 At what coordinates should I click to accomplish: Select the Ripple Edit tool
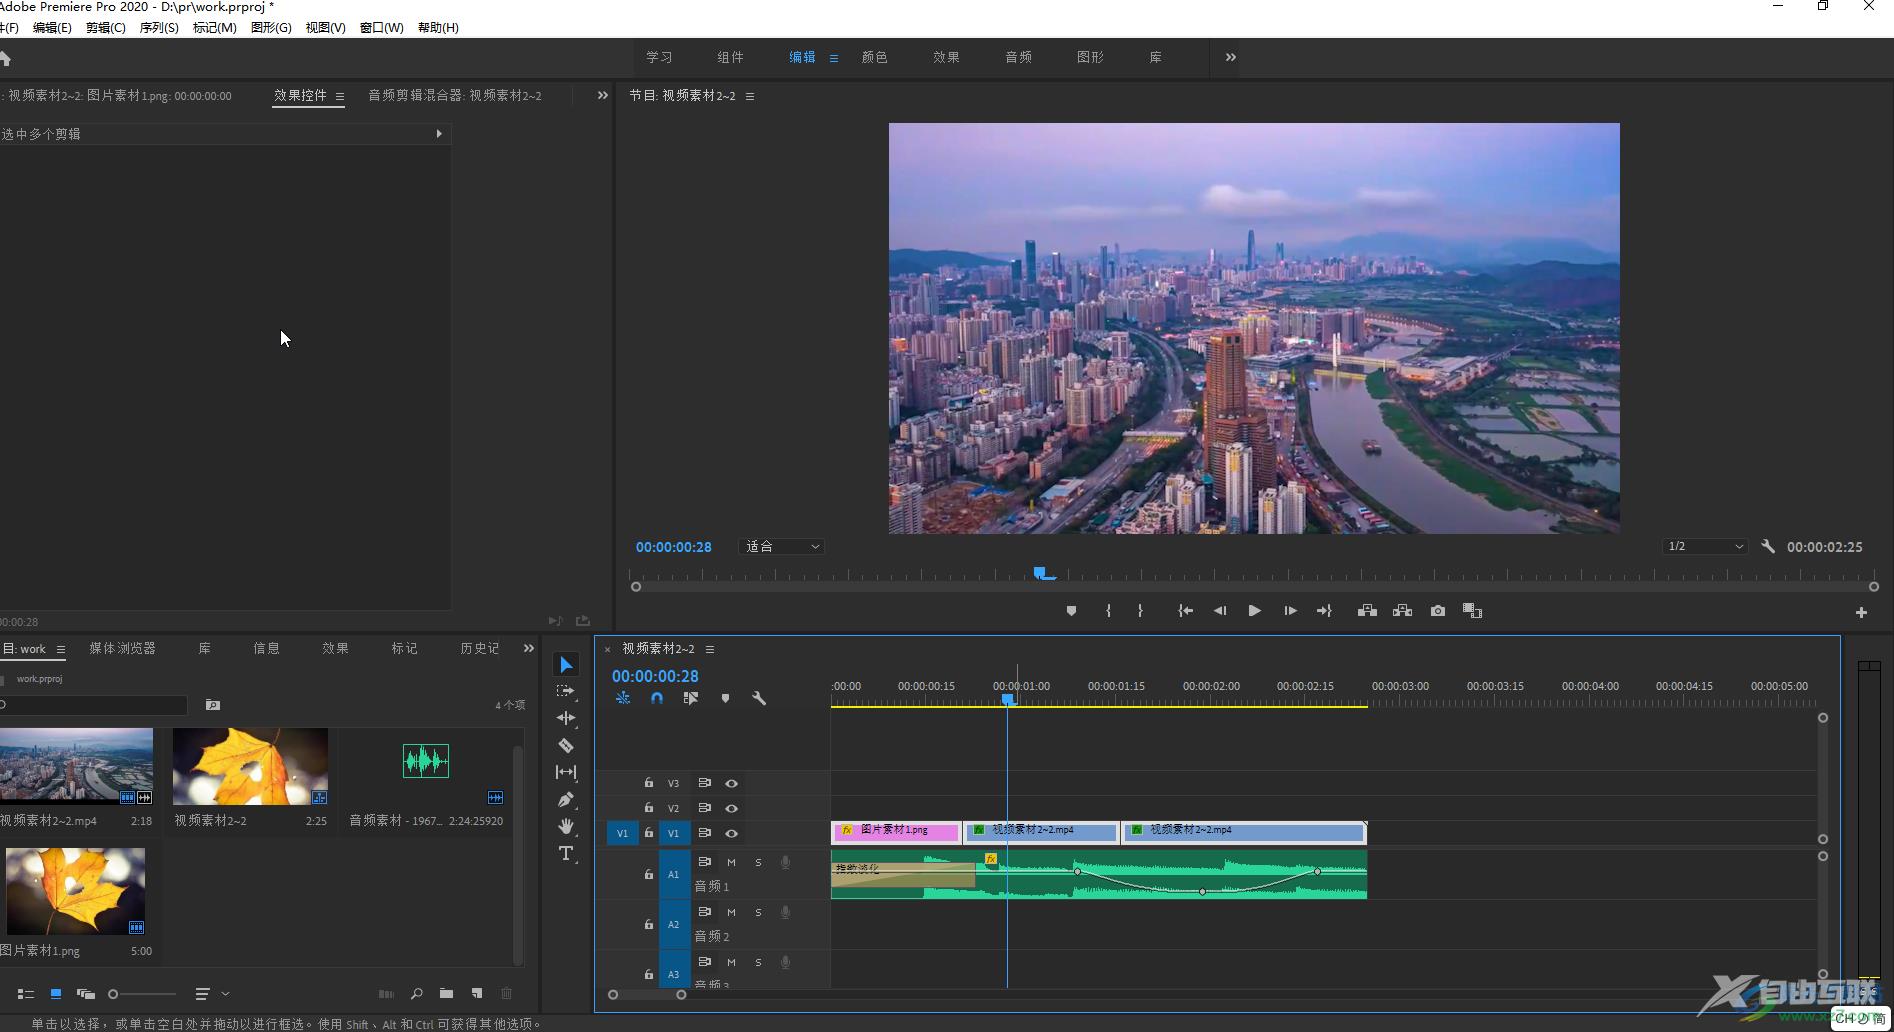click(x=566, y=718)
